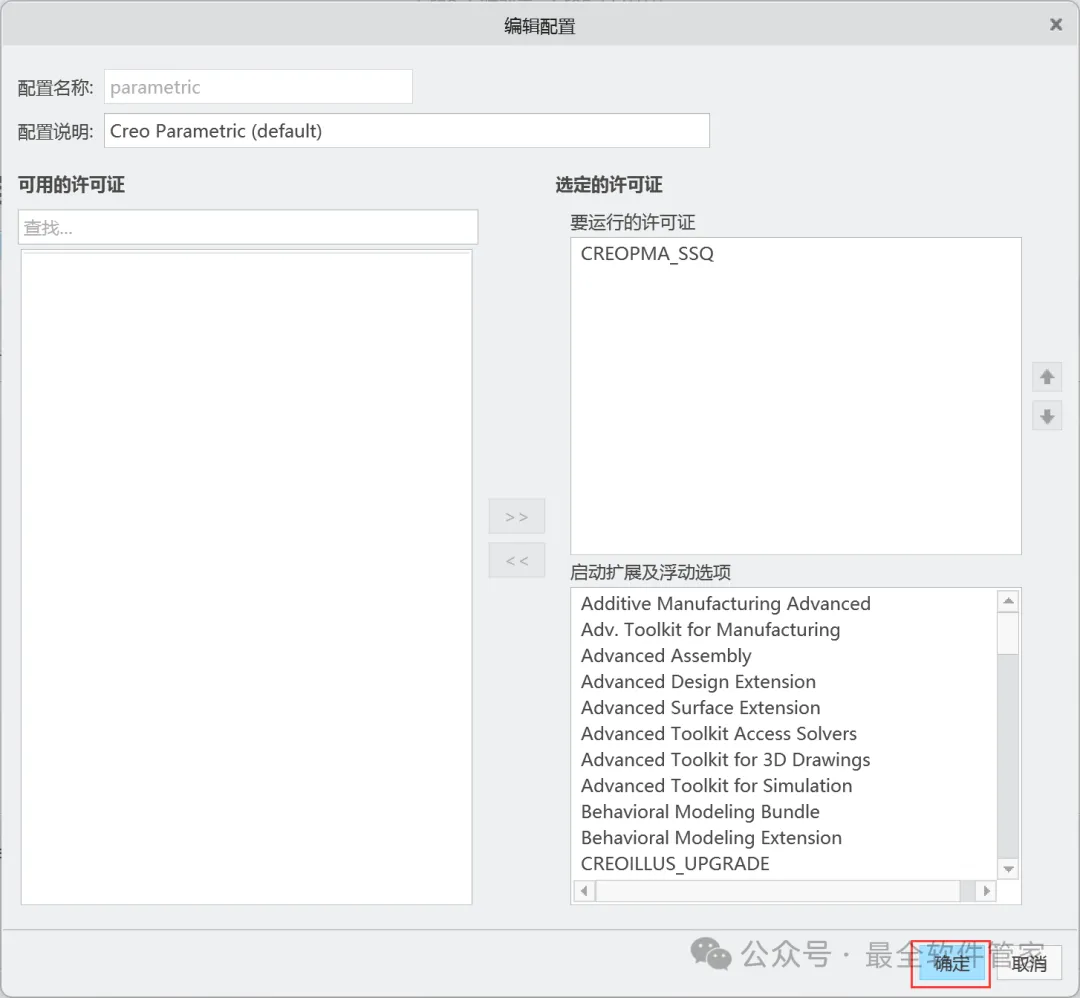
Task: Click vertical scrollbar thumb in extensions list
Action: 1008,633
